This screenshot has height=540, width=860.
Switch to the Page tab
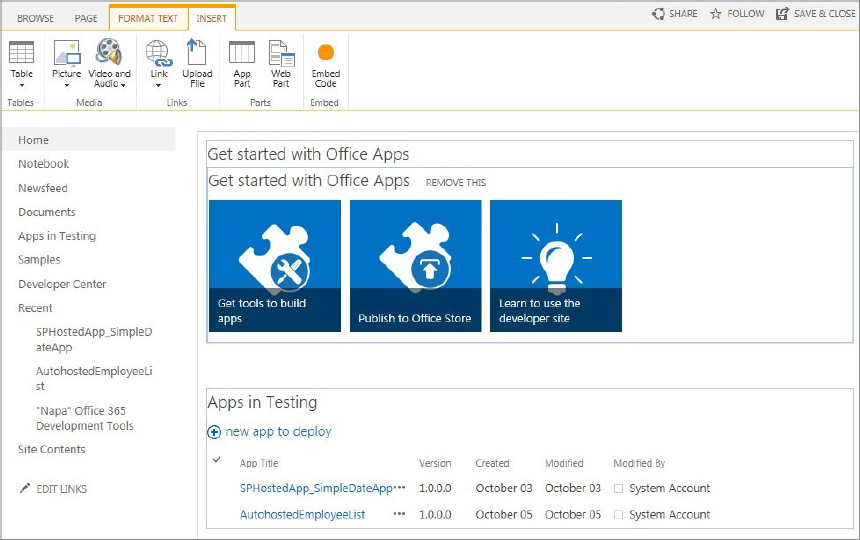point(86,19)
